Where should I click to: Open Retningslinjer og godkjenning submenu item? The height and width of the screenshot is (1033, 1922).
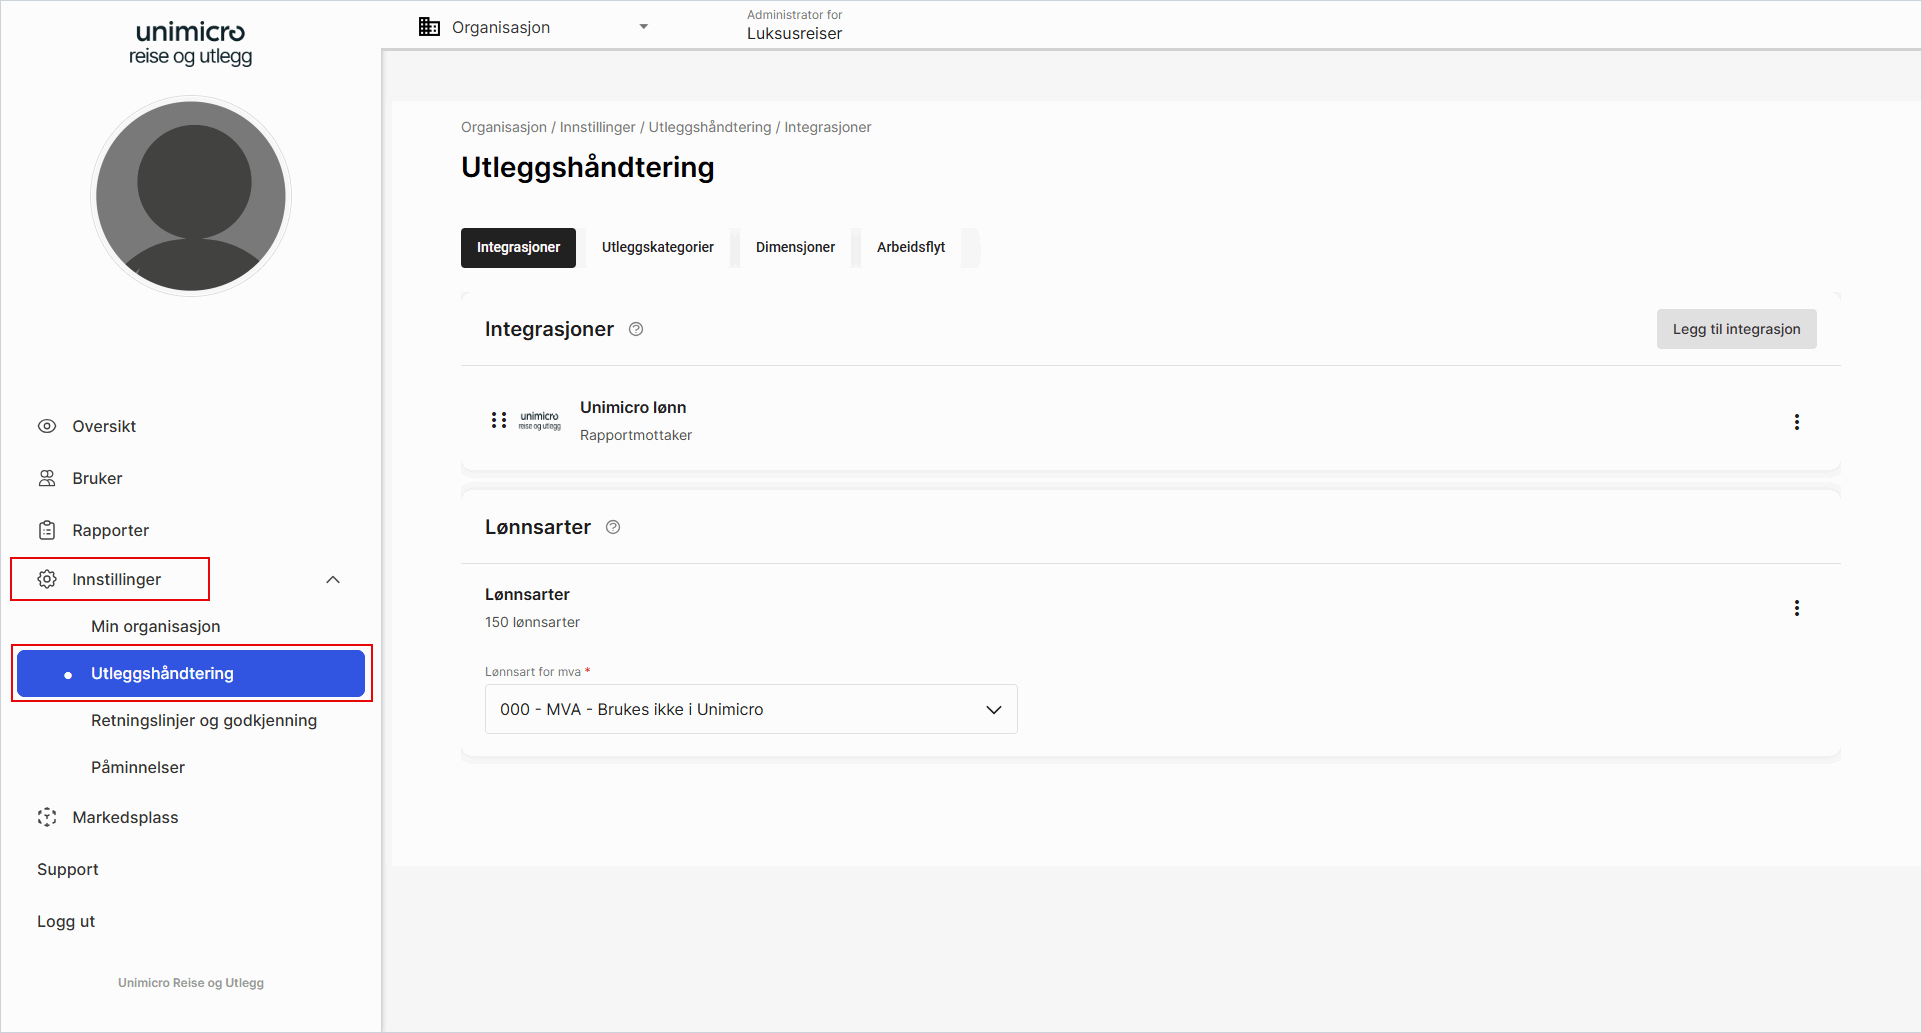(204, 720)
